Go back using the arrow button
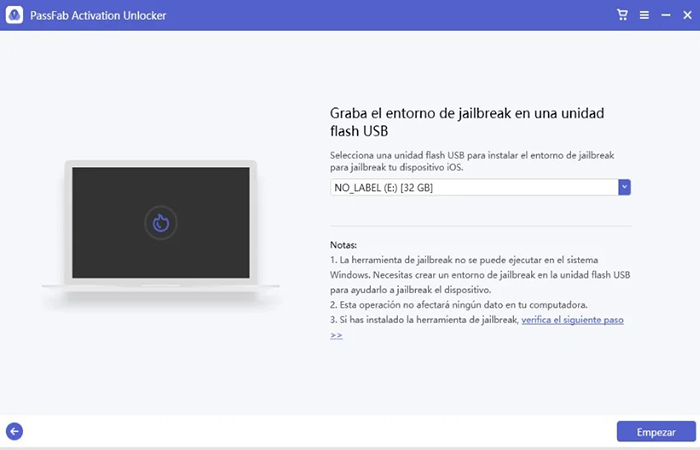 point(14,431)
